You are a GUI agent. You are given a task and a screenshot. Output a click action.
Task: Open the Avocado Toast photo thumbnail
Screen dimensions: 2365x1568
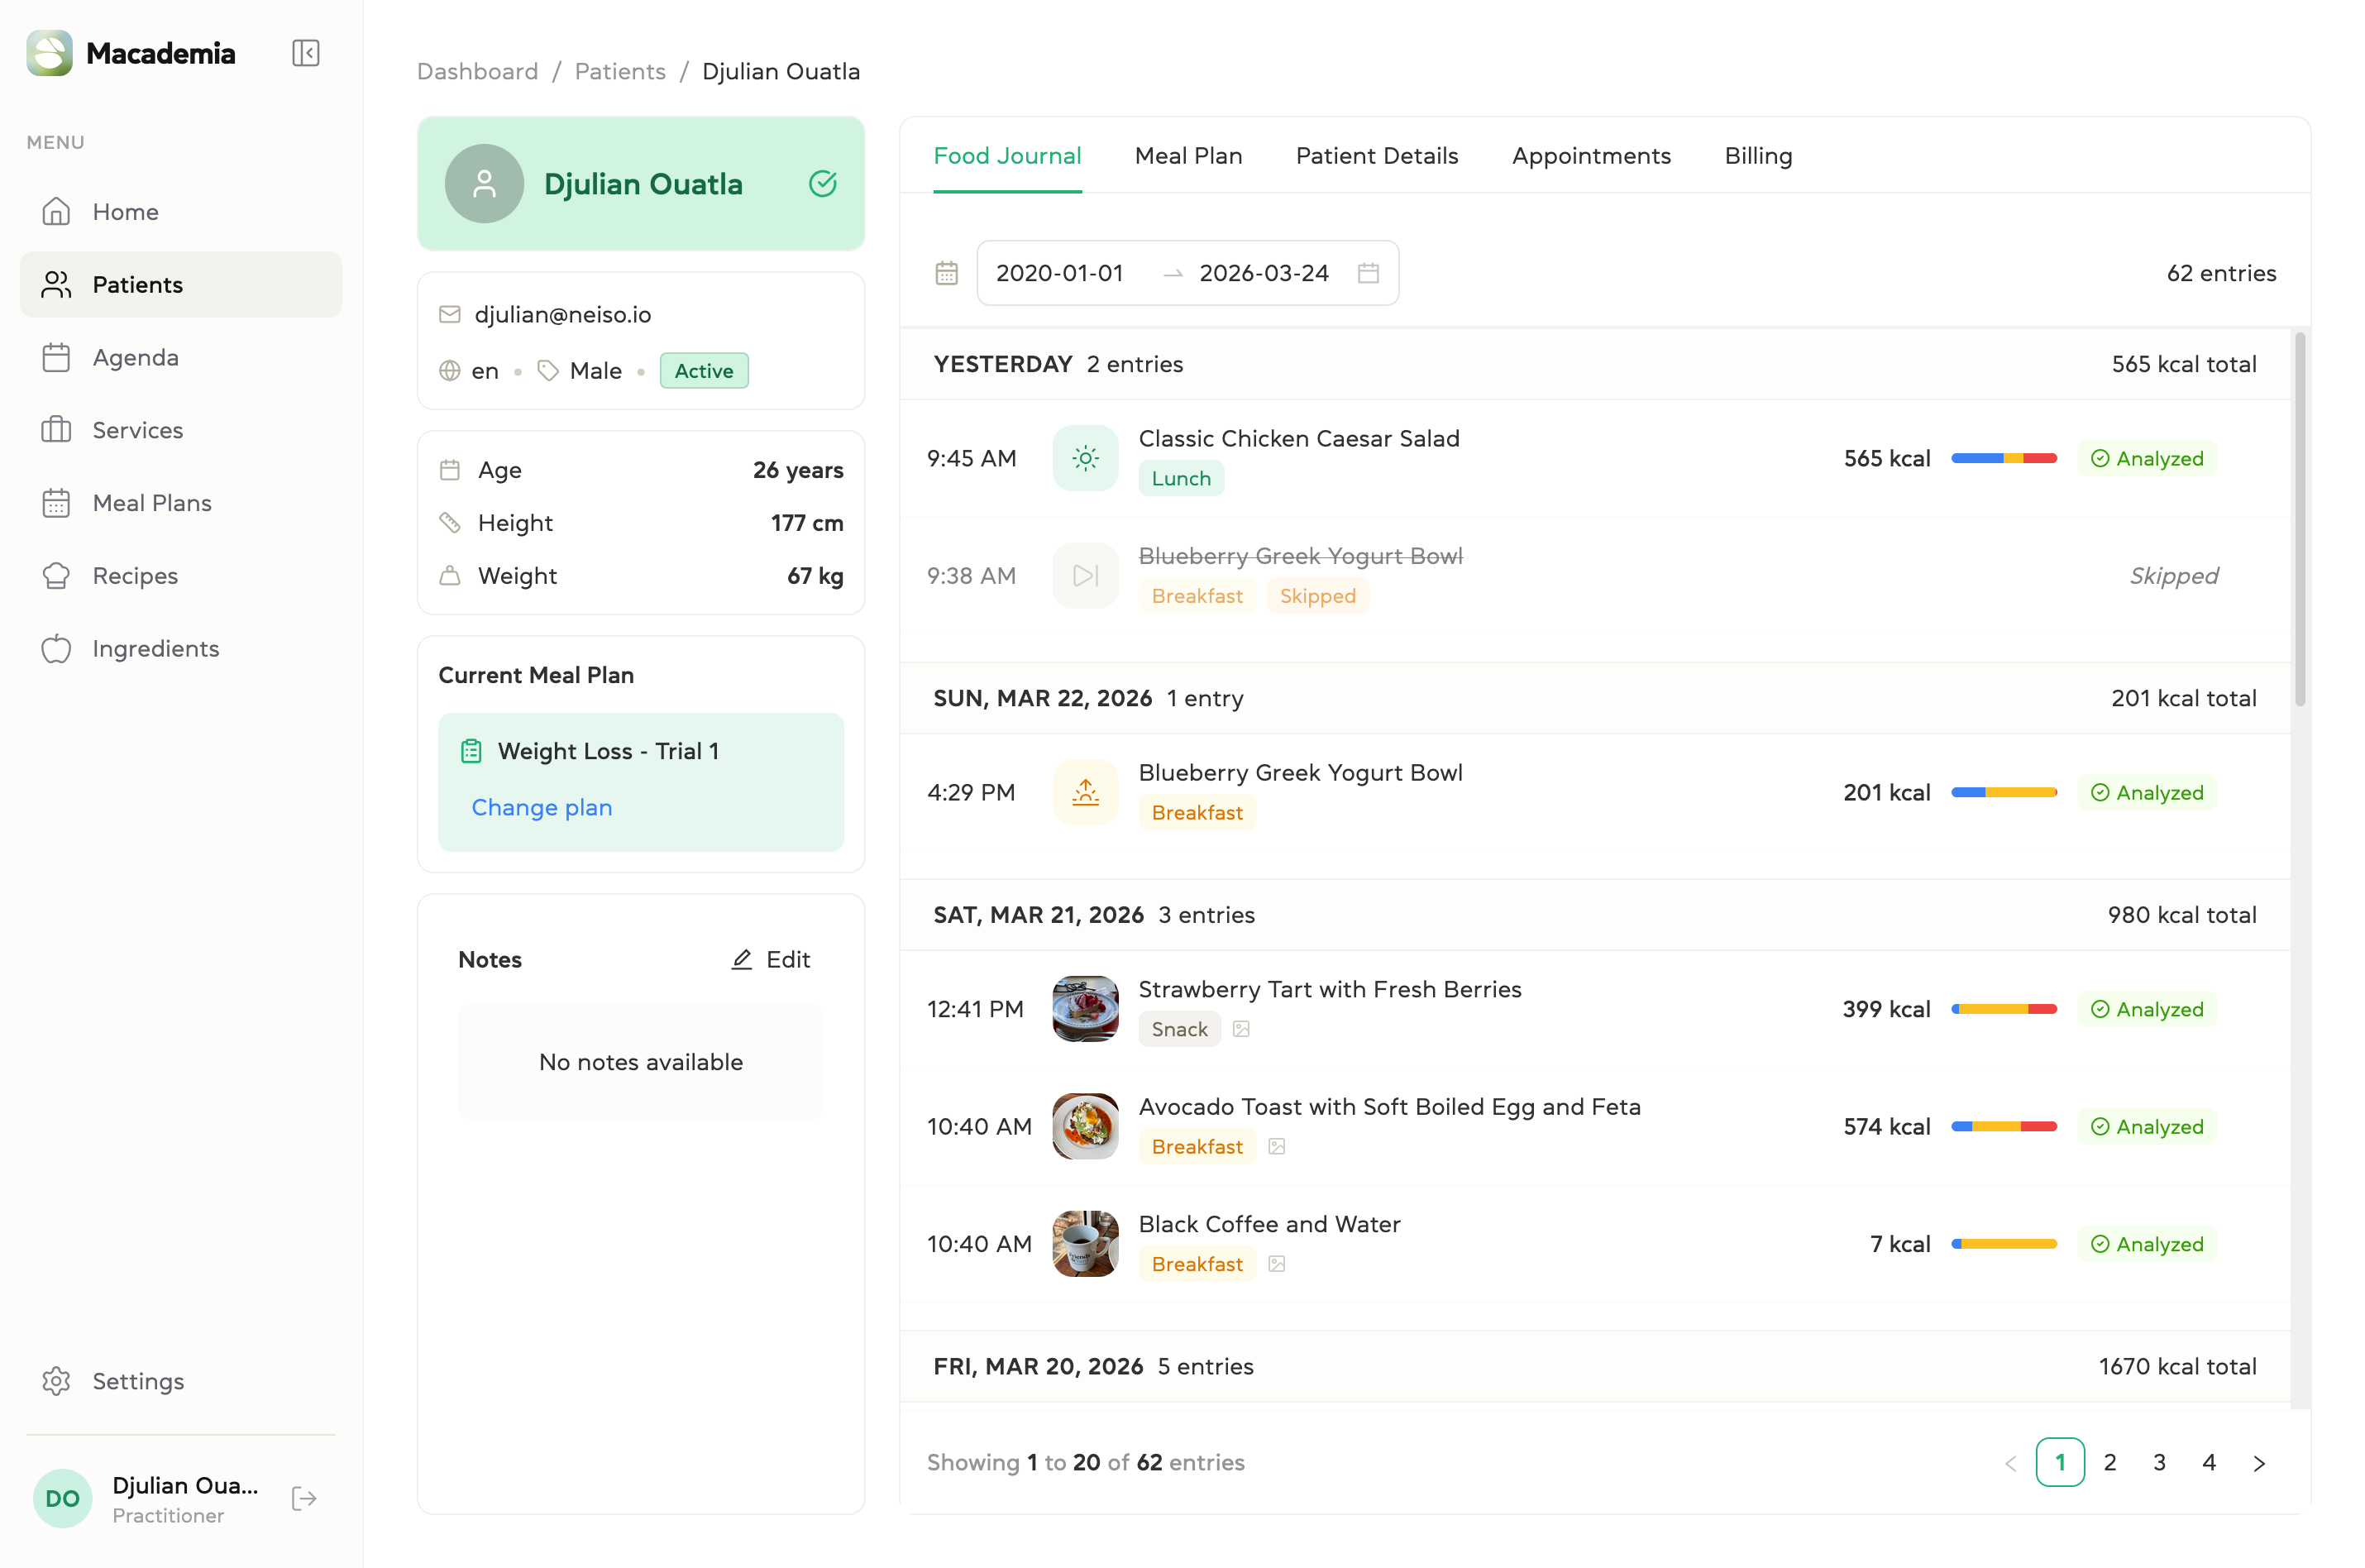pos(1085,1127)
